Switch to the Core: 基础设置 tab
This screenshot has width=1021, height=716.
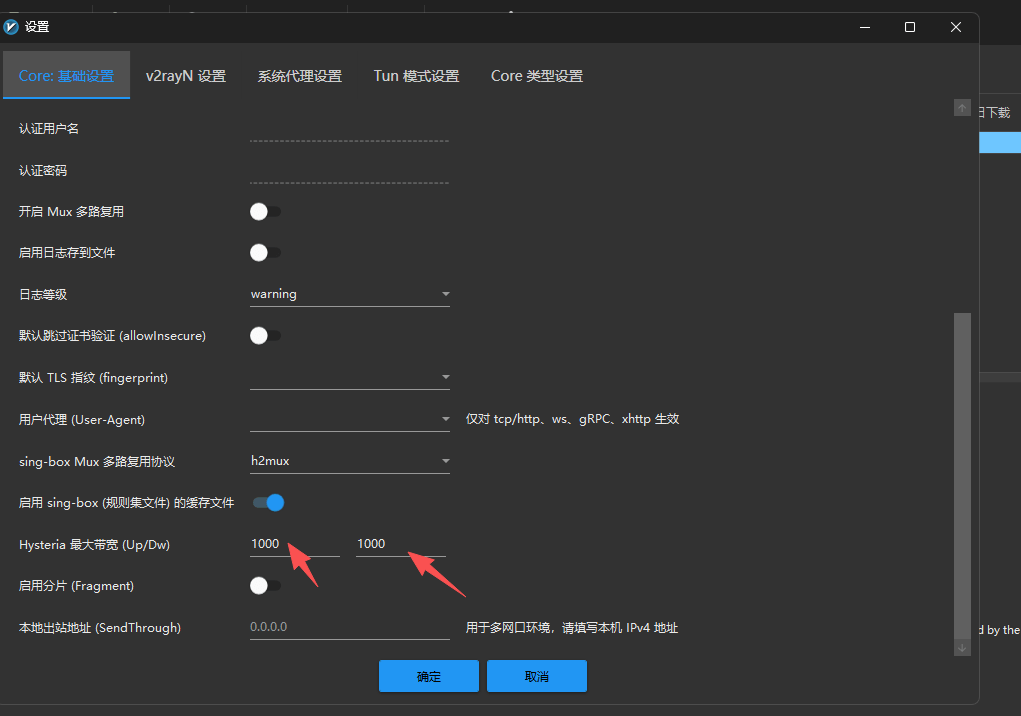click(x=66, y=76)
